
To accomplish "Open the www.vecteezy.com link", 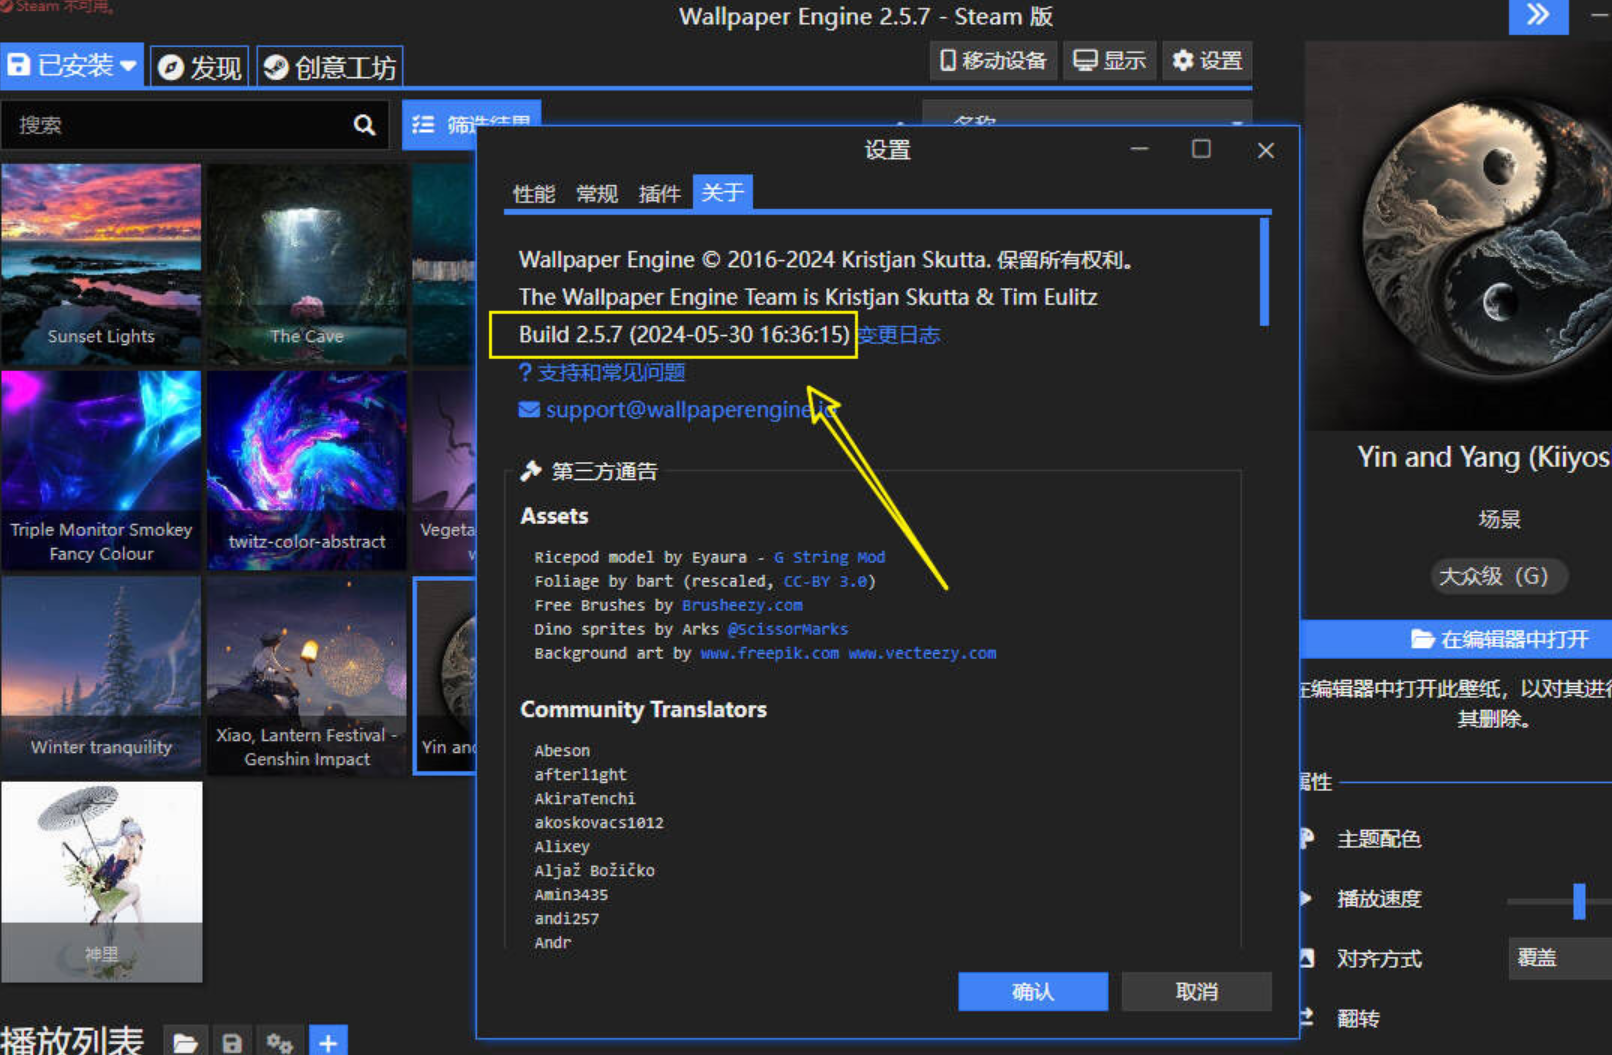I will pyautogui.click(x=922, y=653).
